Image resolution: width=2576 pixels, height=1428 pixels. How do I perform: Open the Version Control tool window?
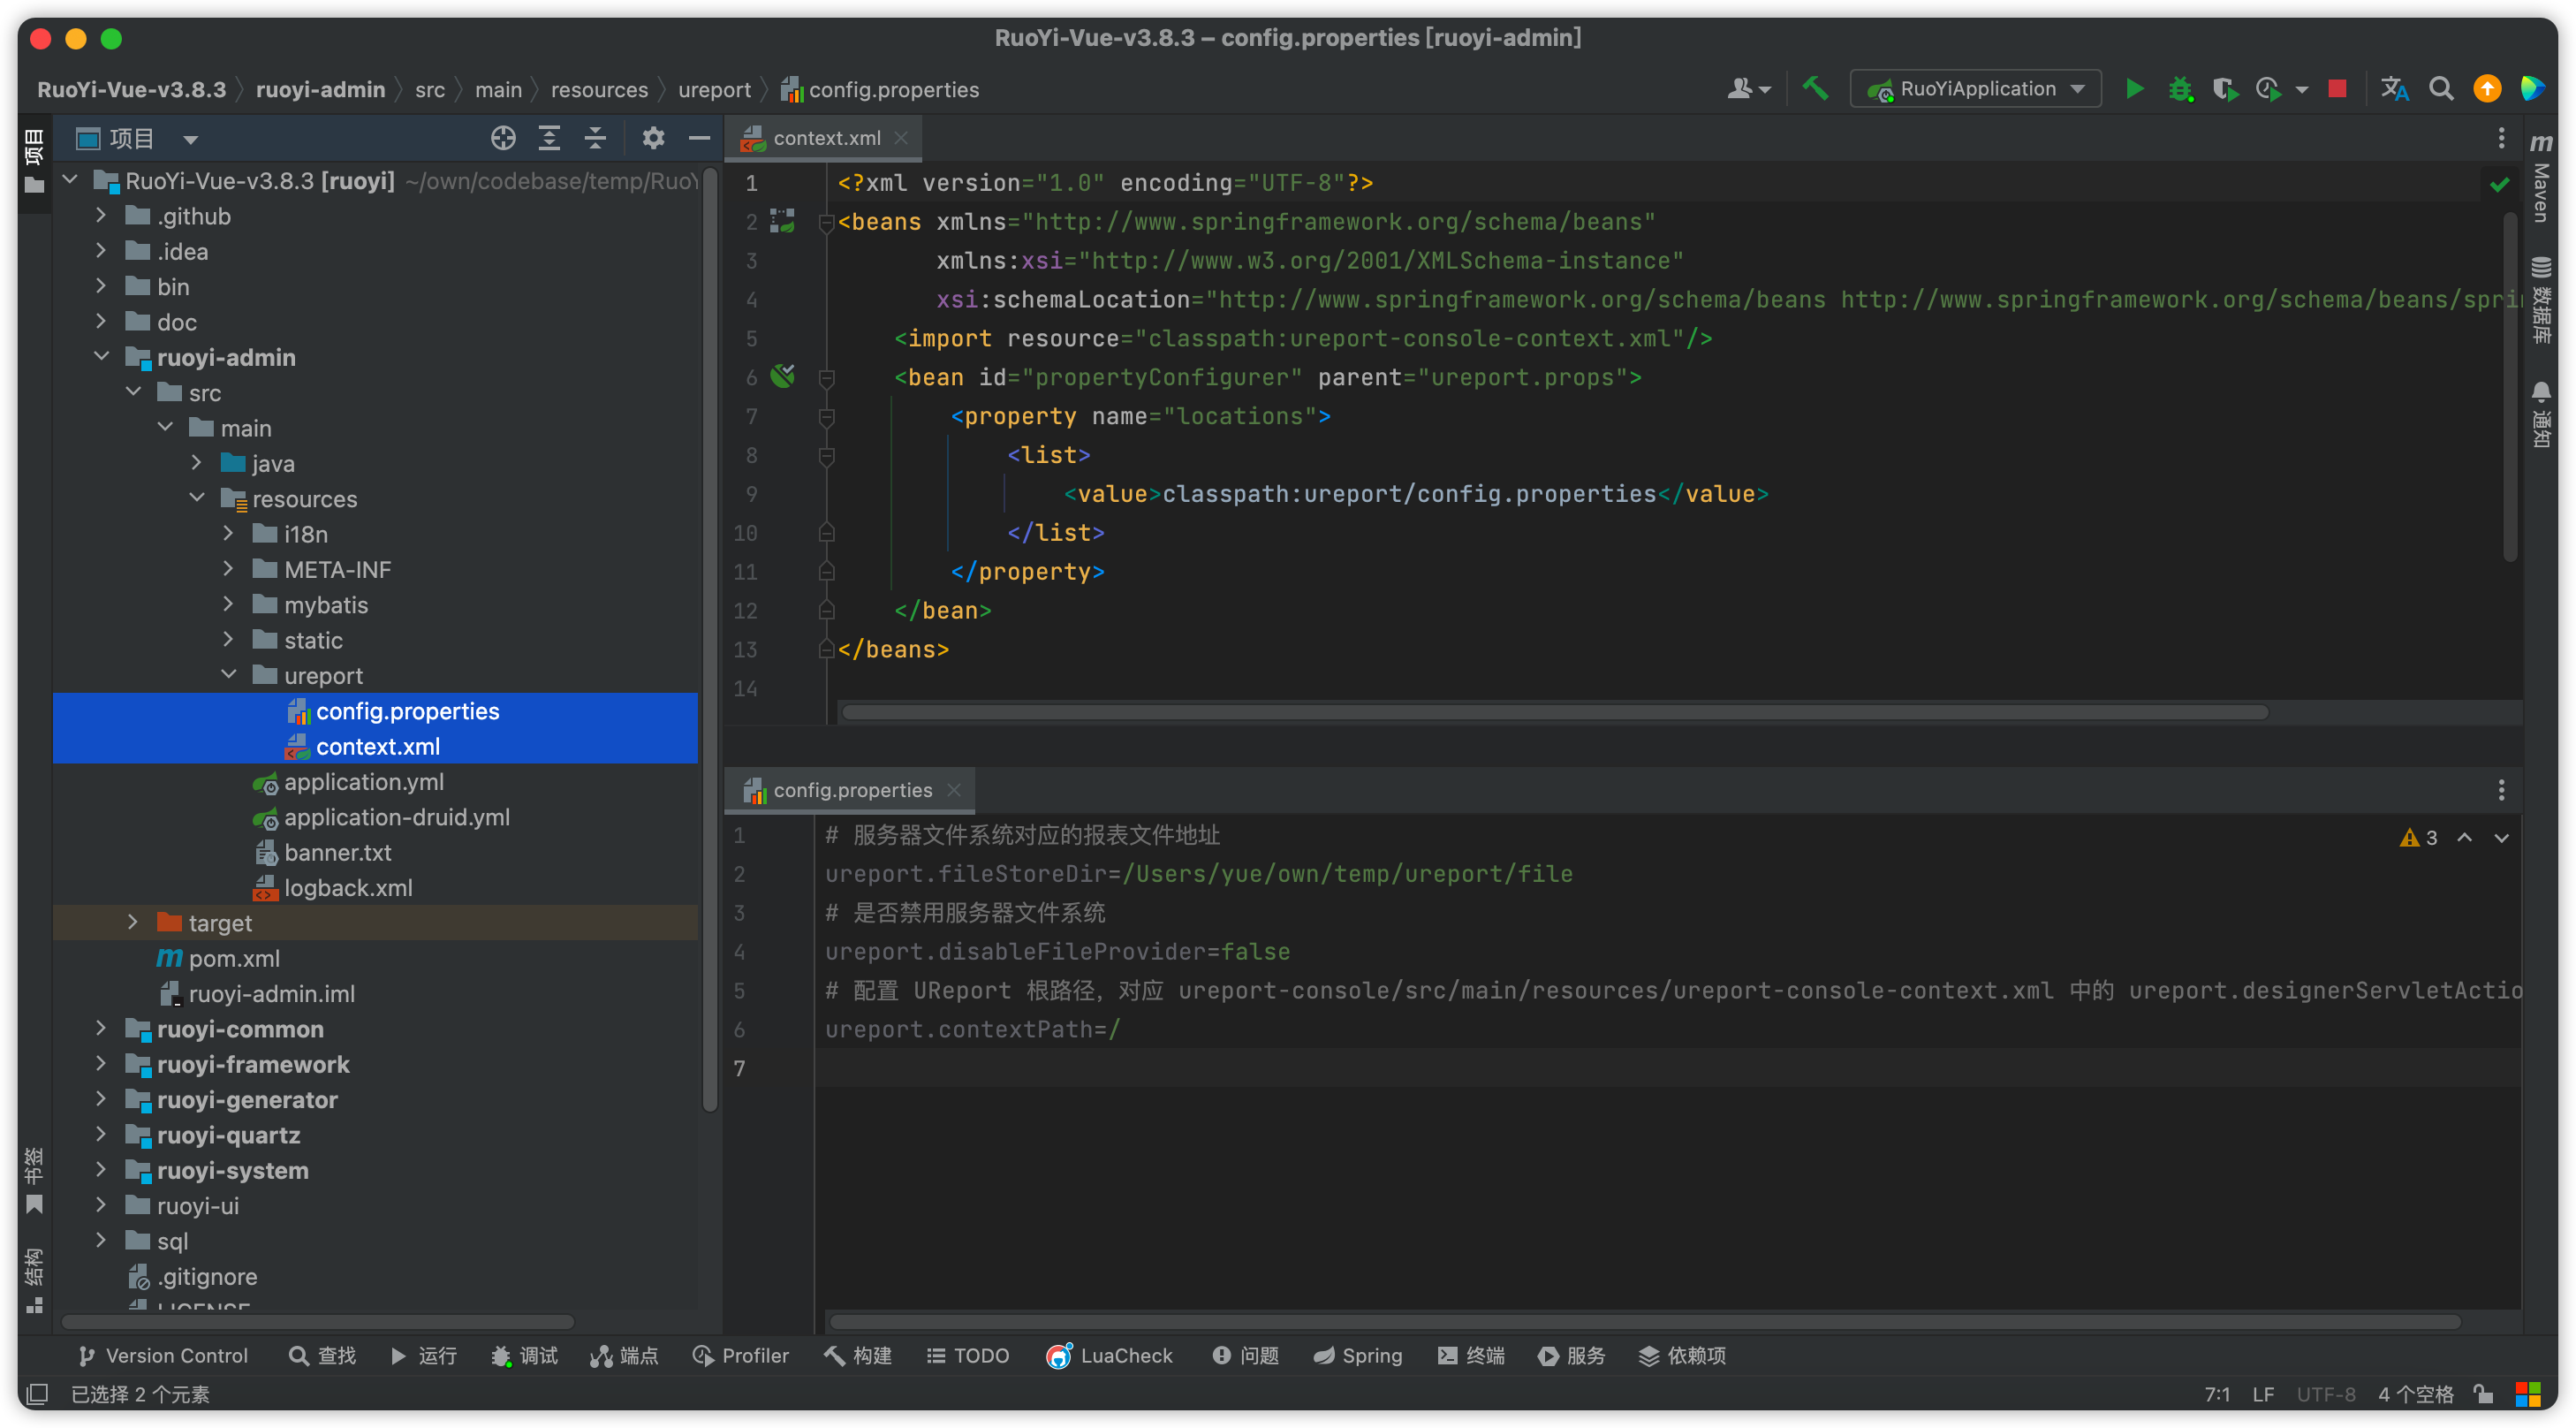tap(162, 1355)
